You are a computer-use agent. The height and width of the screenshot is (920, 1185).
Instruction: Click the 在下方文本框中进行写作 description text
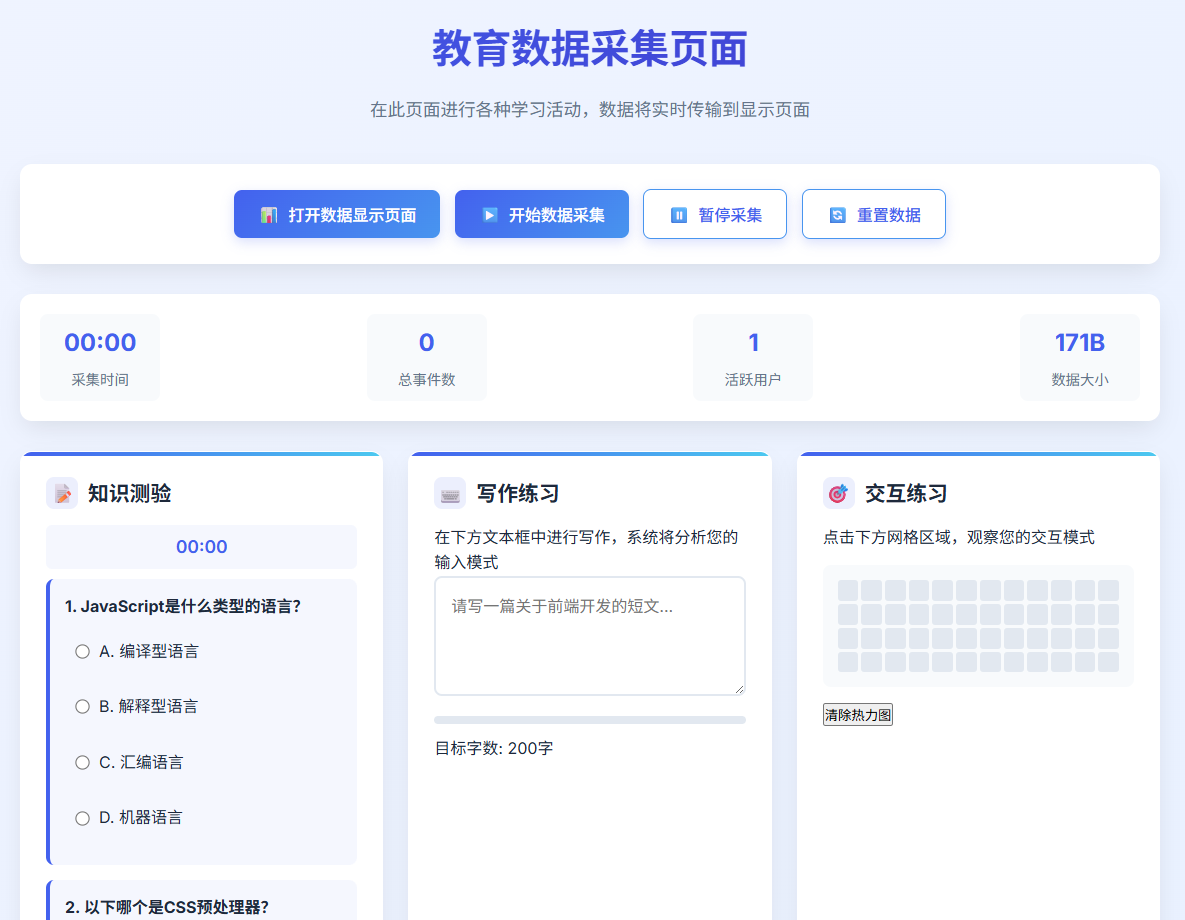(x=586, y=550)
